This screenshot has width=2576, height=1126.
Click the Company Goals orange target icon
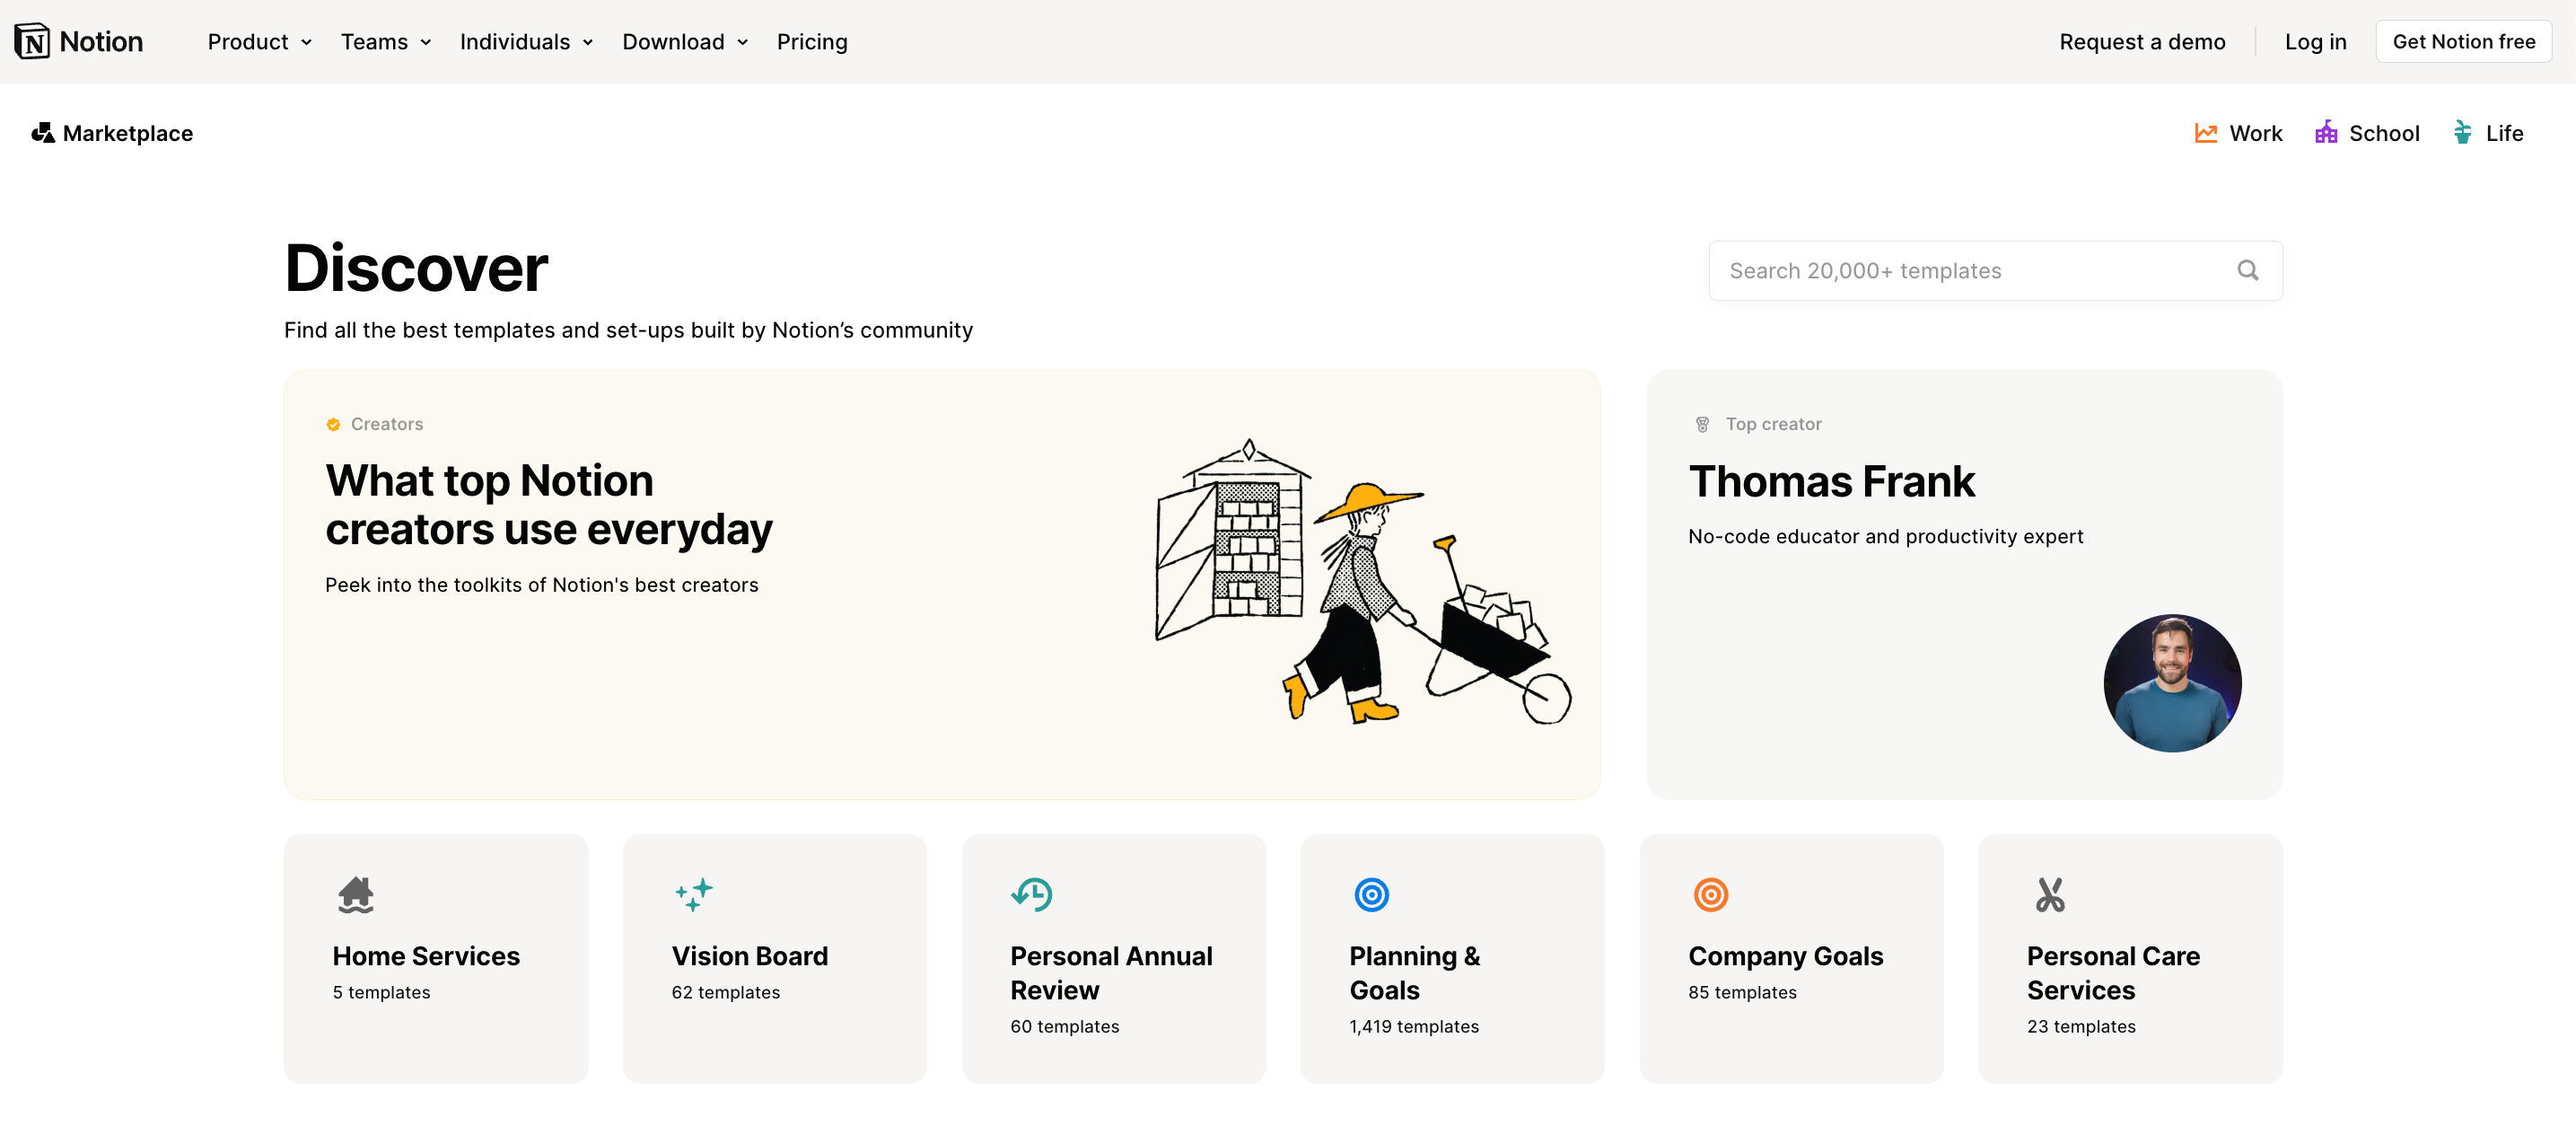click(x=1710, y=894)
